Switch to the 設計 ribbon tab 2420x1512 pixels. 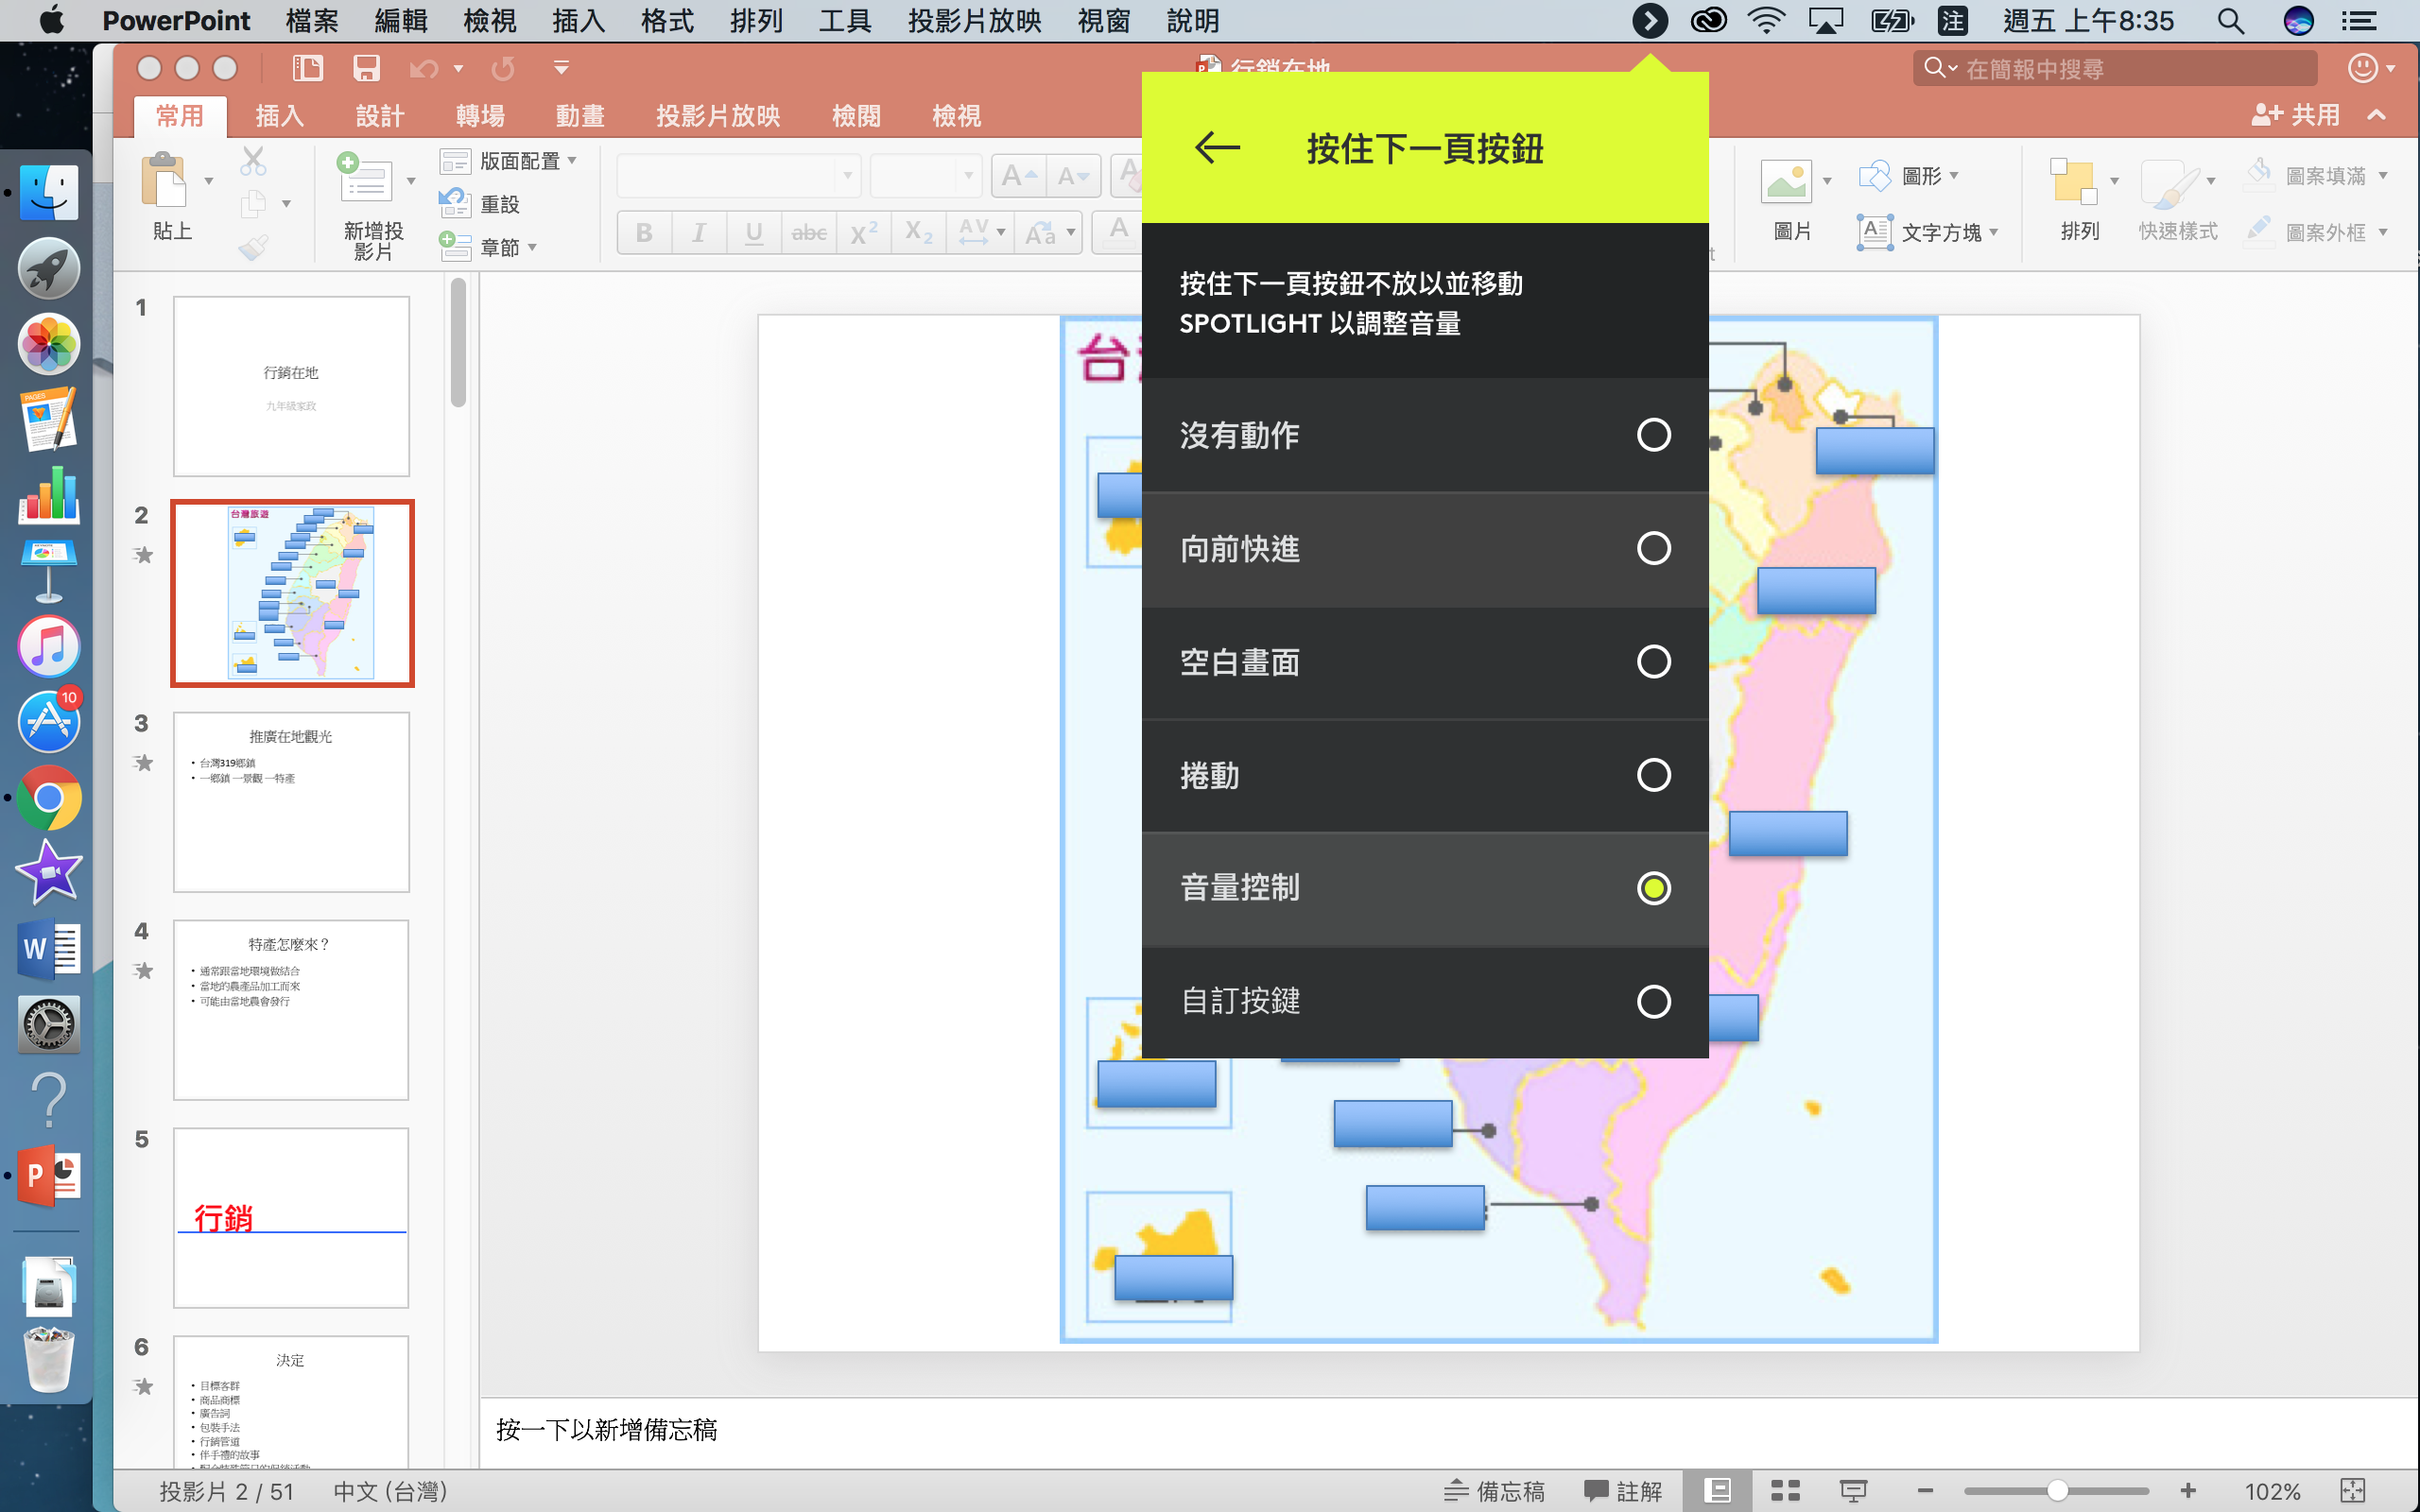379,116
